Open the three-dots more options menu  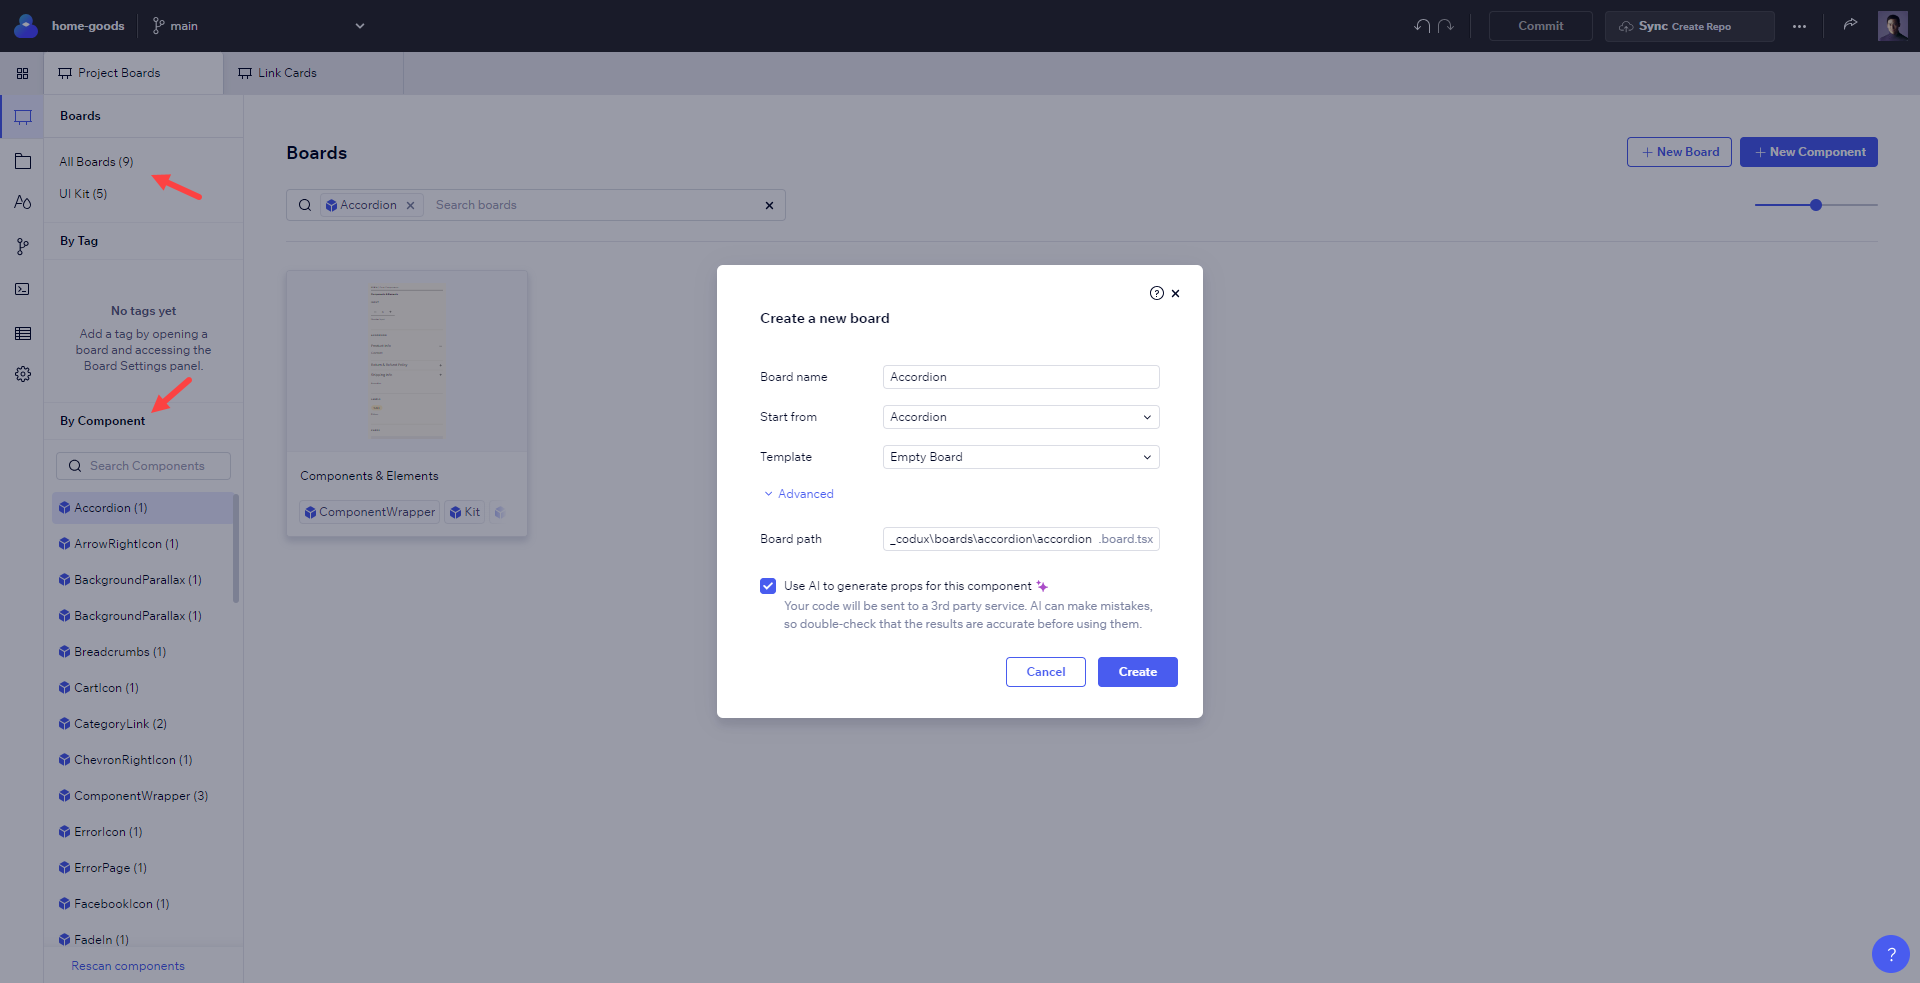click(1799, 26)
